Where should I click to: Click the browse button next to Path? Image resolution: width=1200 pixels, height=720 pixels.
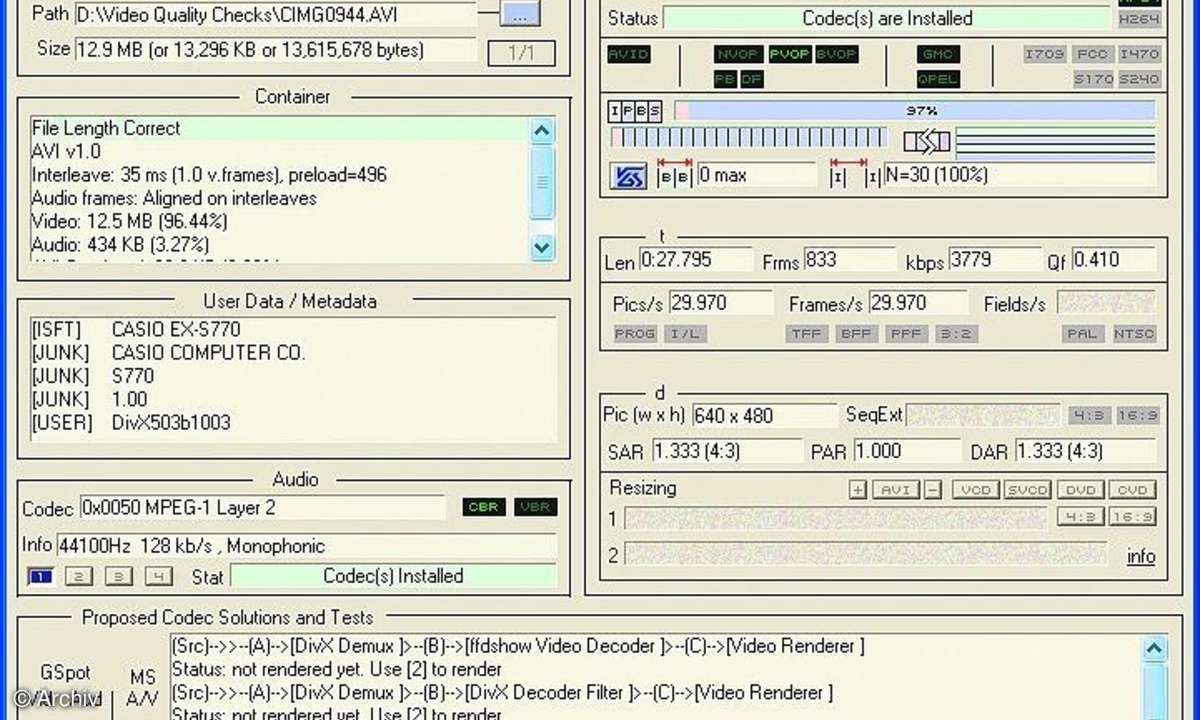pos(519,15)
